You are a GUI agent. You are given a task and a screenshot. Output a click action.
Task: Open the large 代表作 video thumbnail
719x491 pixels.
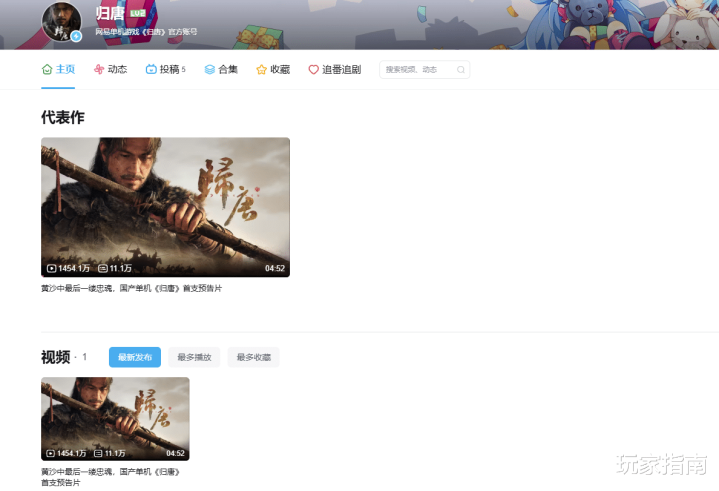tap(166, 207)
